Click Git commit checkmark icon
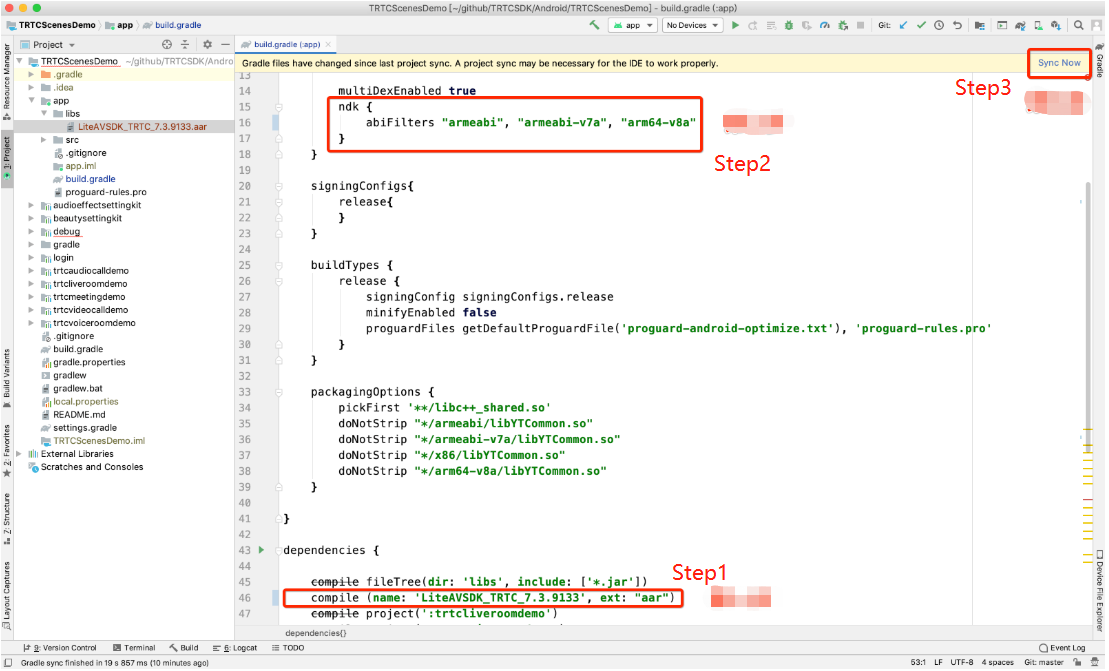The image size is (1109, 671). click(921, 25)
